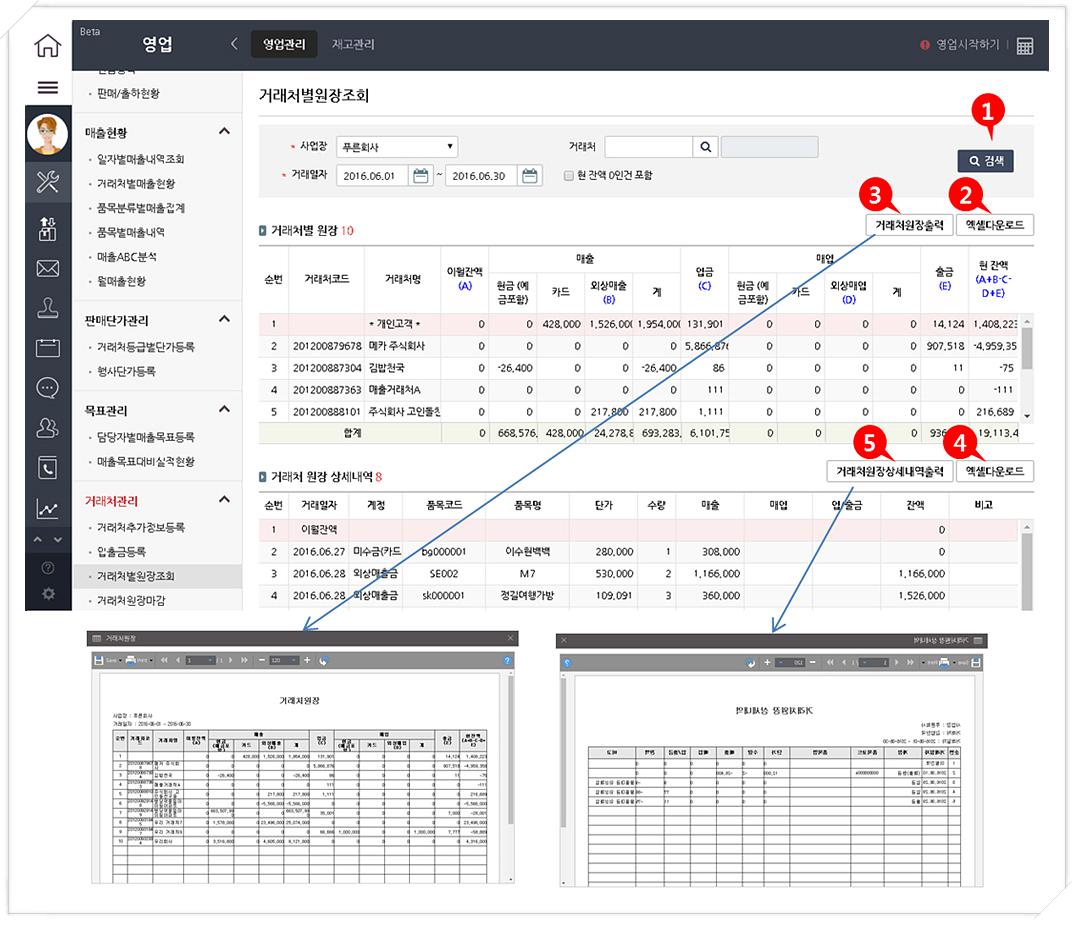1074x925 pixels.
Task: Click refresh icon in 상세내역 viewer window
Action: 750,663
